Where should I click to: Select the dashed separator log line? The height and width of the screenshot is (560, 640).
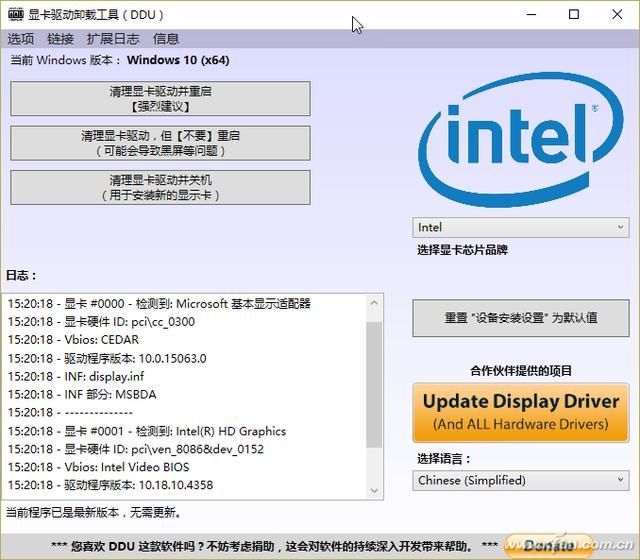tap(70, 412)
